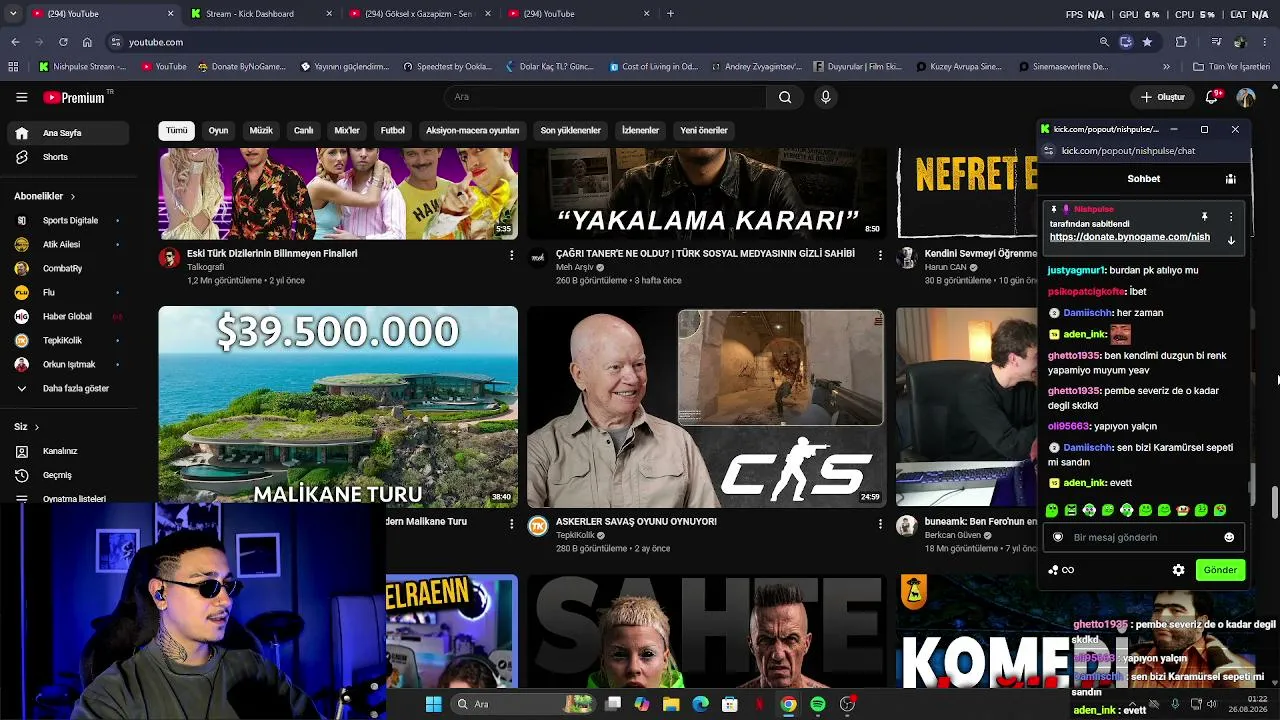Viewport: 1280px width, 720px height.
Task: Open the Orkun Işıtmak subscription
Action: pyautogui.click(x=68, y=364)
